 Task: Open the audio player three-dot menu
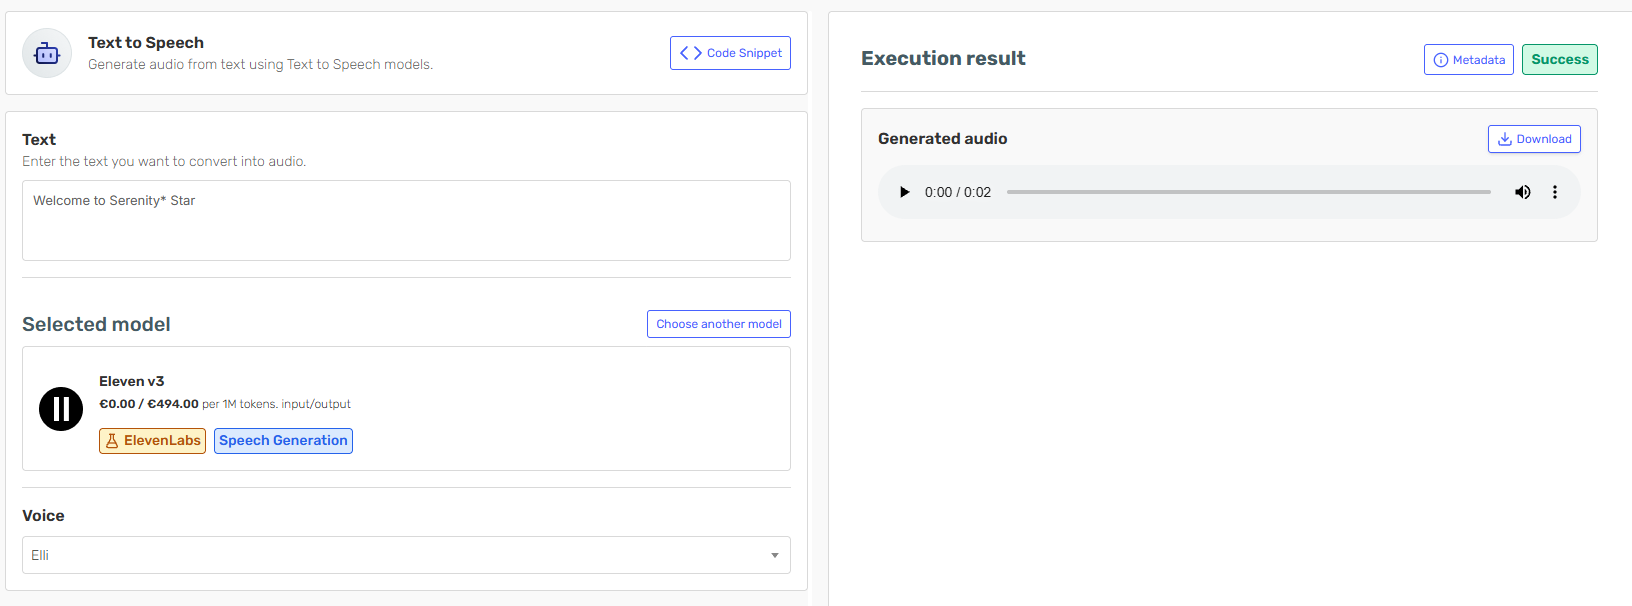tap(1555, 192)
